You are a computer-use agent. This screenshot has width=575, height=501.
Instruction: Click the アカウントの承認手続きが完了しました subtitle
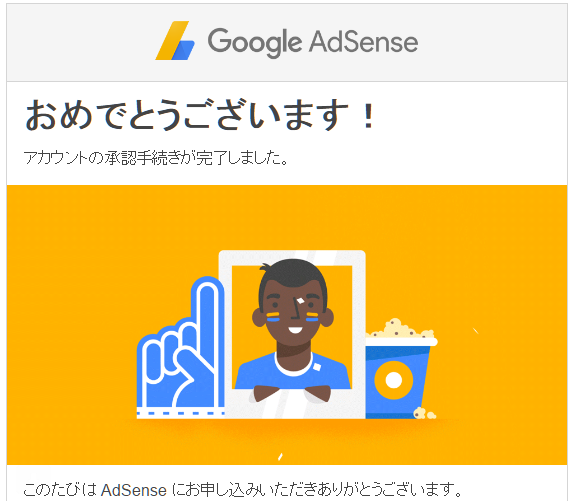[x=156, y=158]
